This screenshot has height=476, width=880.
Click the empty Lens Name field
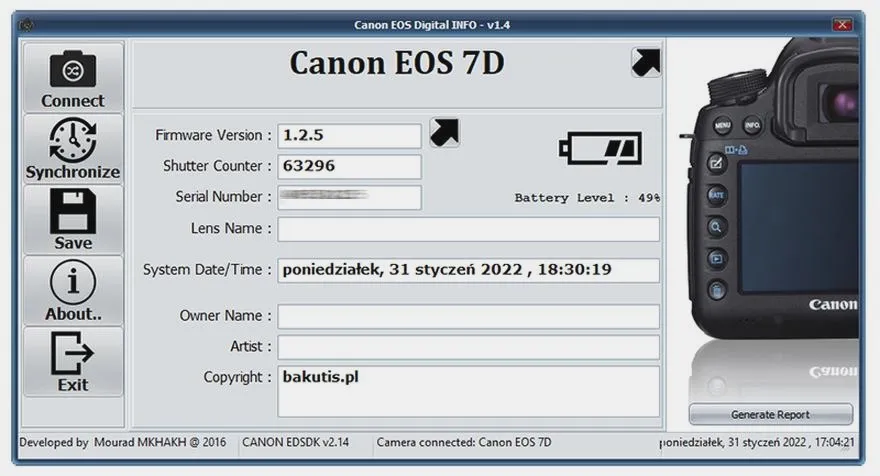(468, 230)
